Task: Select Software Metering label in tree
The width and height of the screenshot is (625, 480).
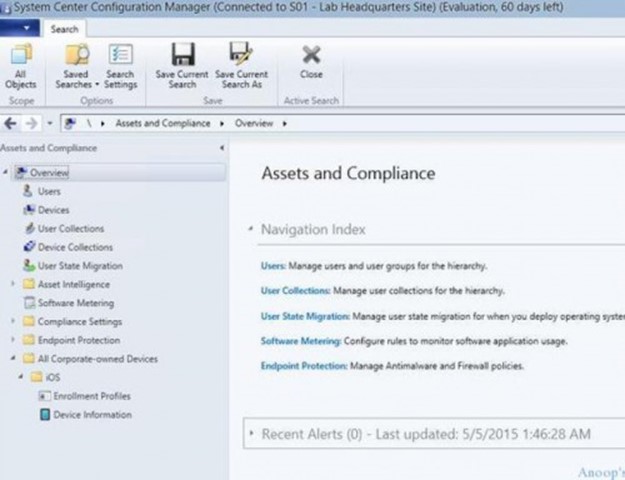Action: point(76,303)
